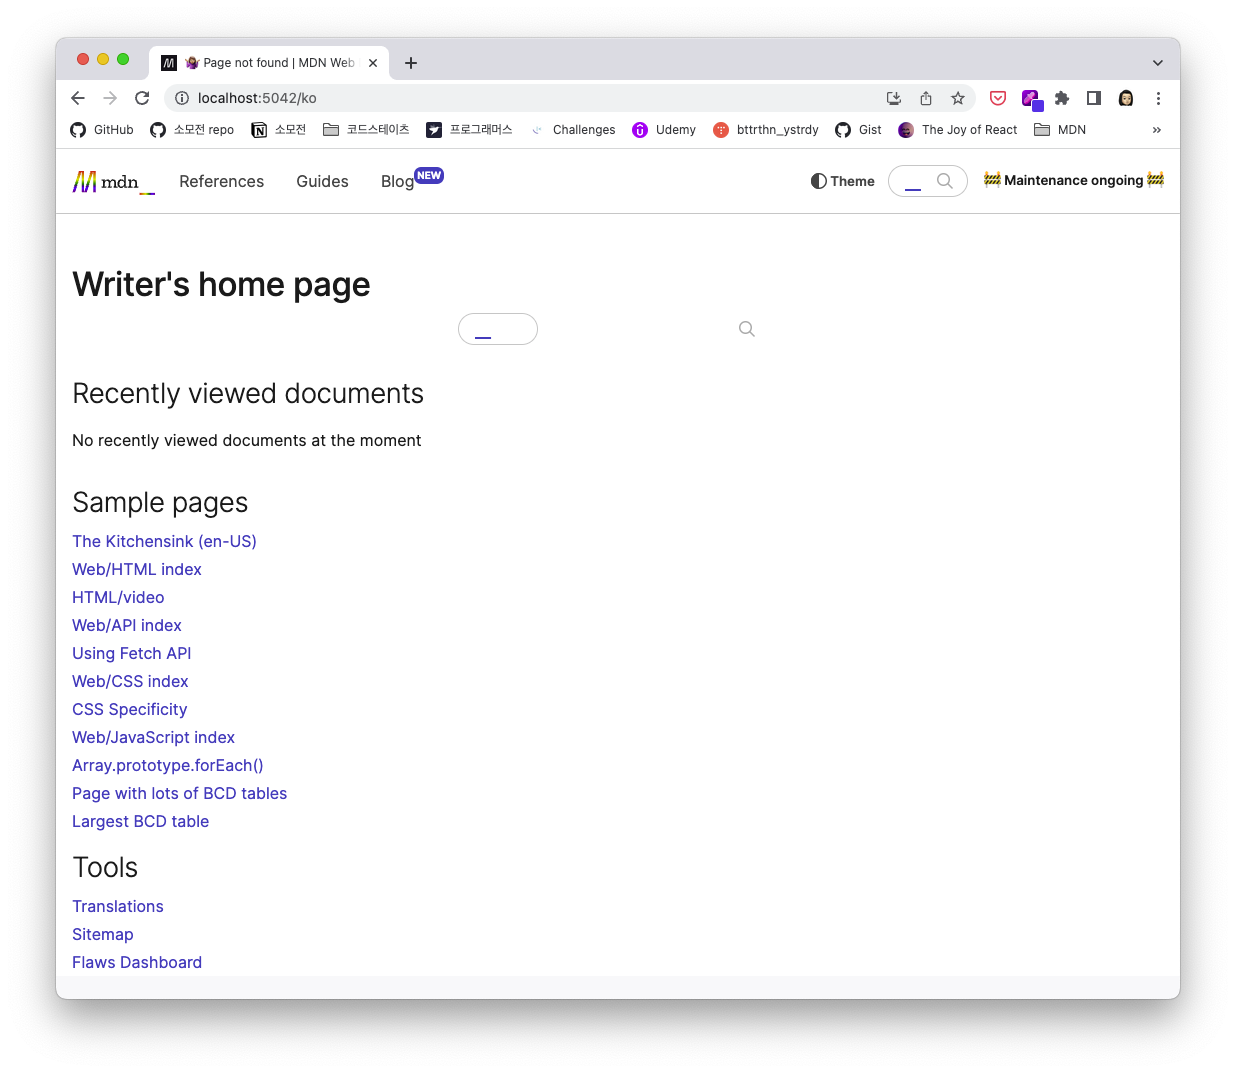Toggle the Theme switcher
Screen dimensions: 1236x1073
(x=843, y=181)
